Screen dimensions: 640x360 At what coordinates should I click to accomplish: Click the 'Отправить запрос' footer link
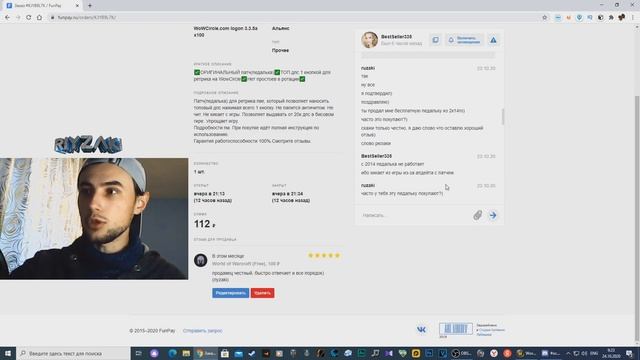click(x=202, y=331)
